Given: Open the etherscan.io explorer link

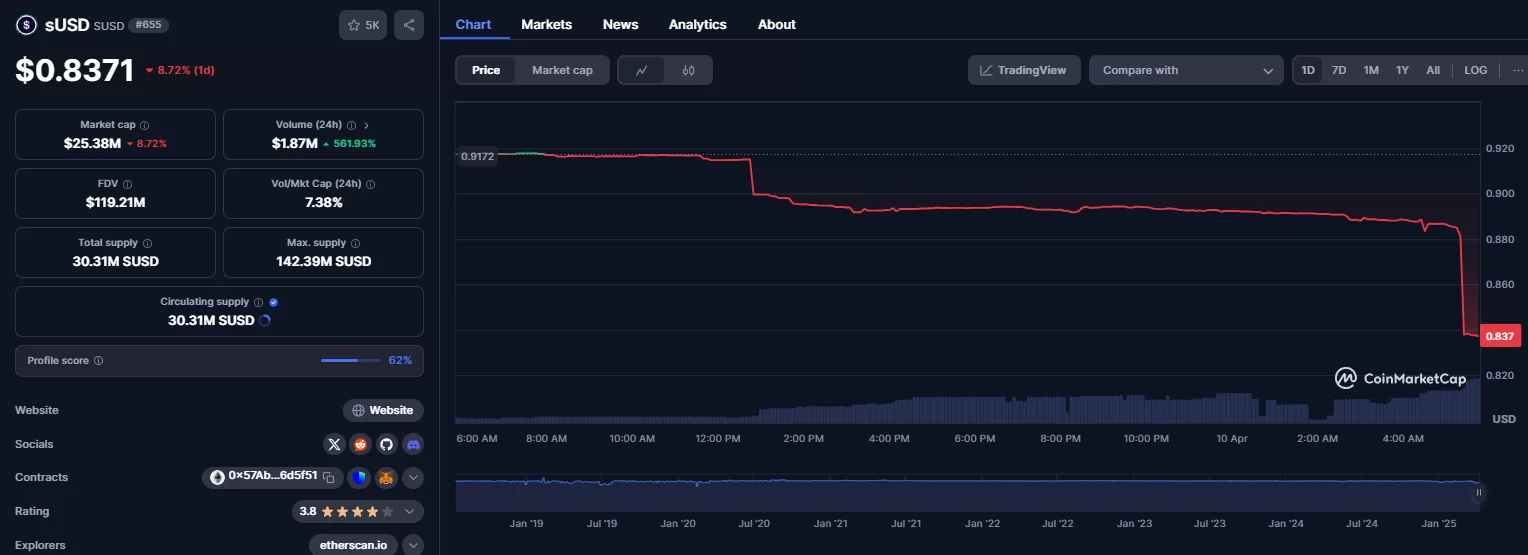Looking at the screenshot, I should [354, 545].
